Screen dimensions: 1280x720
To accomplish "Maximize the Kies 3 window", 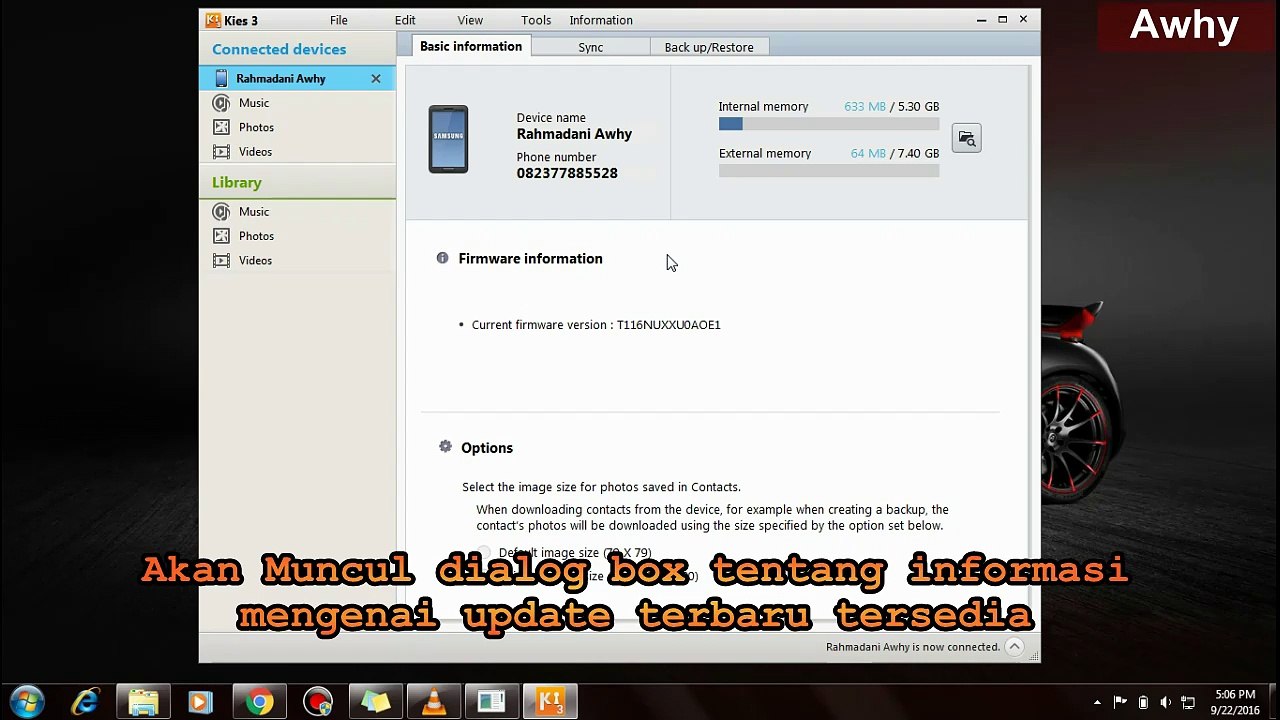I will pos(1002,19).
